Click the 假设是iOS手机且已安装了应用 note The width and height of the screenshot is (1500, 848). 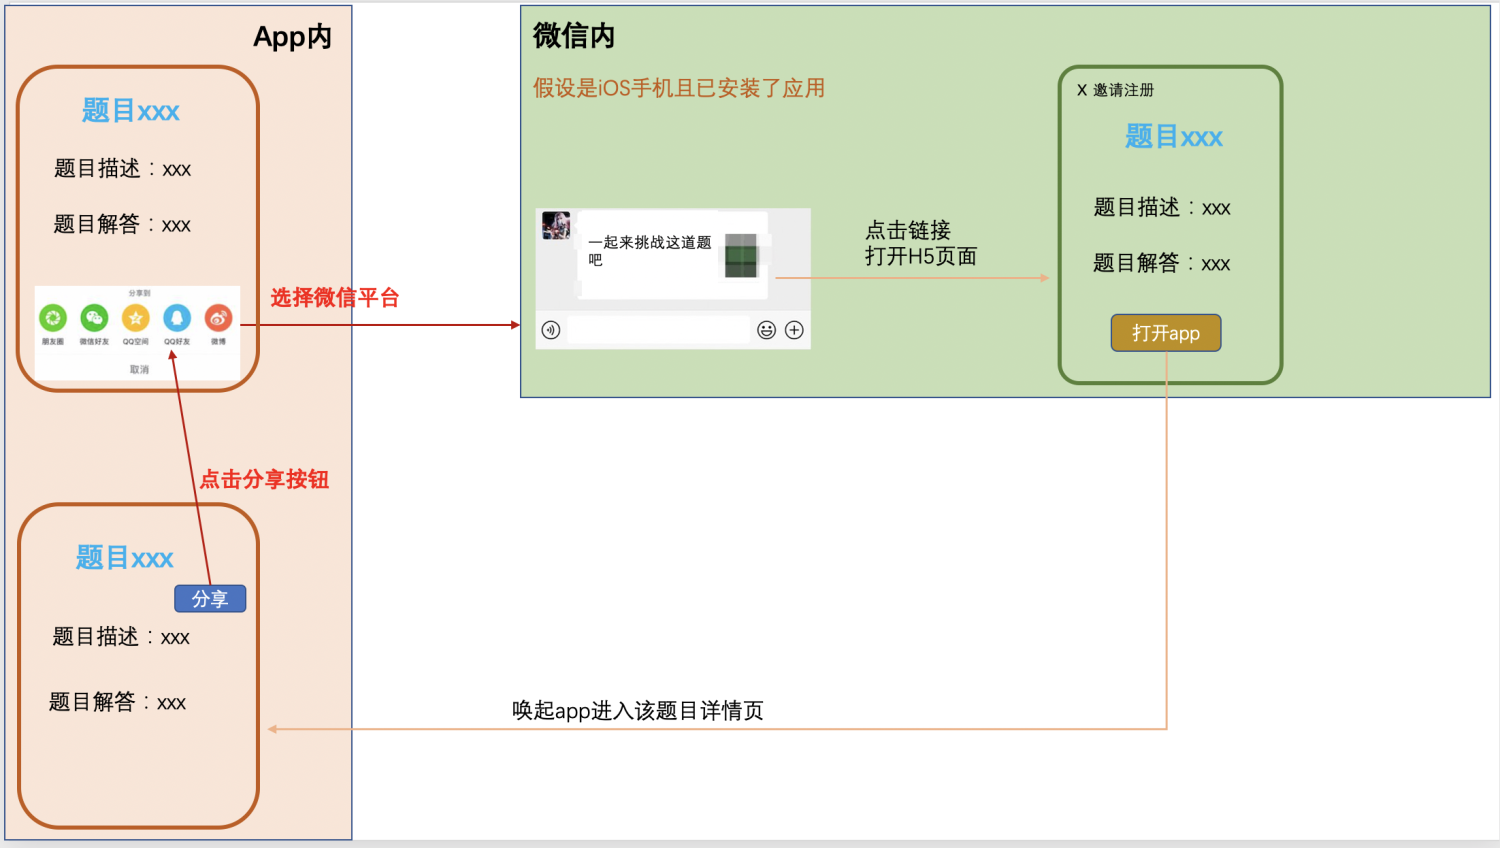pyautogui.click(x=679, y=88)
